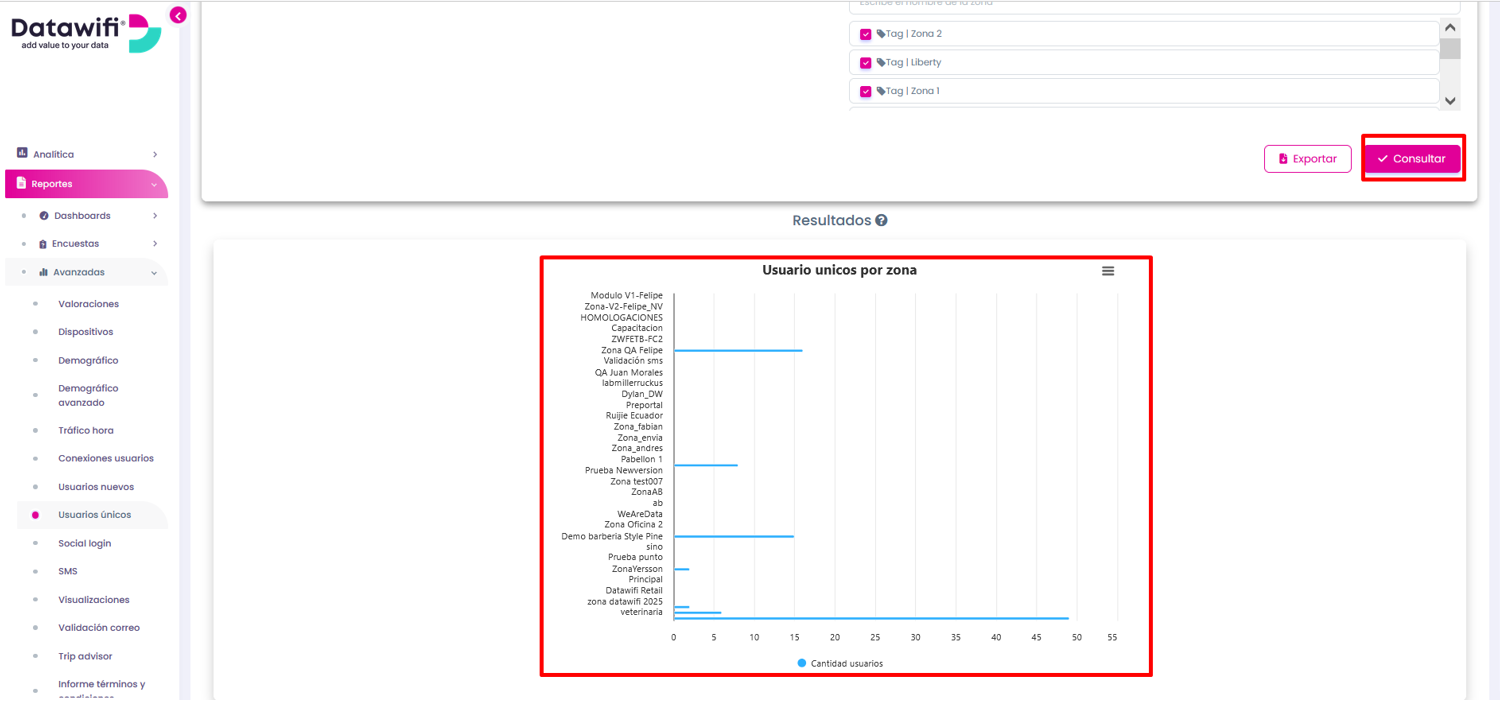The image size is (1500, 702).
Task: Expand the Dashboards submenu chevron
Action: 155,216
